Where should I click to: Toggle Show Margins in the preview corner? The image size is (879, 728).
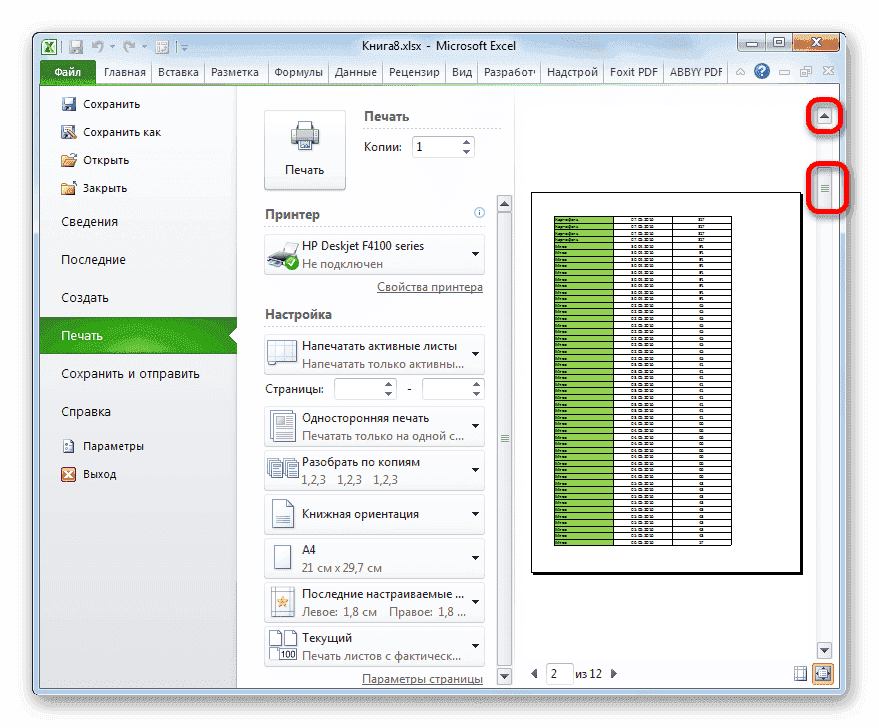click(x=800, y=674)
